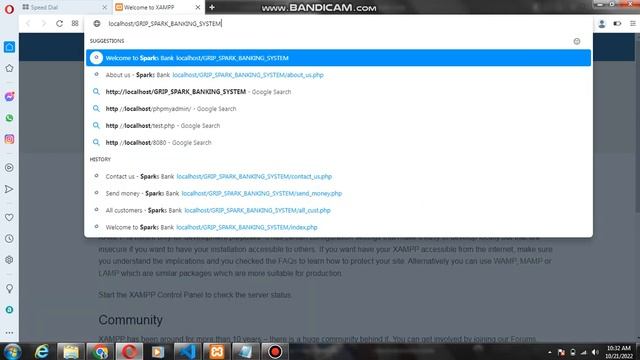Open the lightbulb tips sidebar icon

(9, 288)
